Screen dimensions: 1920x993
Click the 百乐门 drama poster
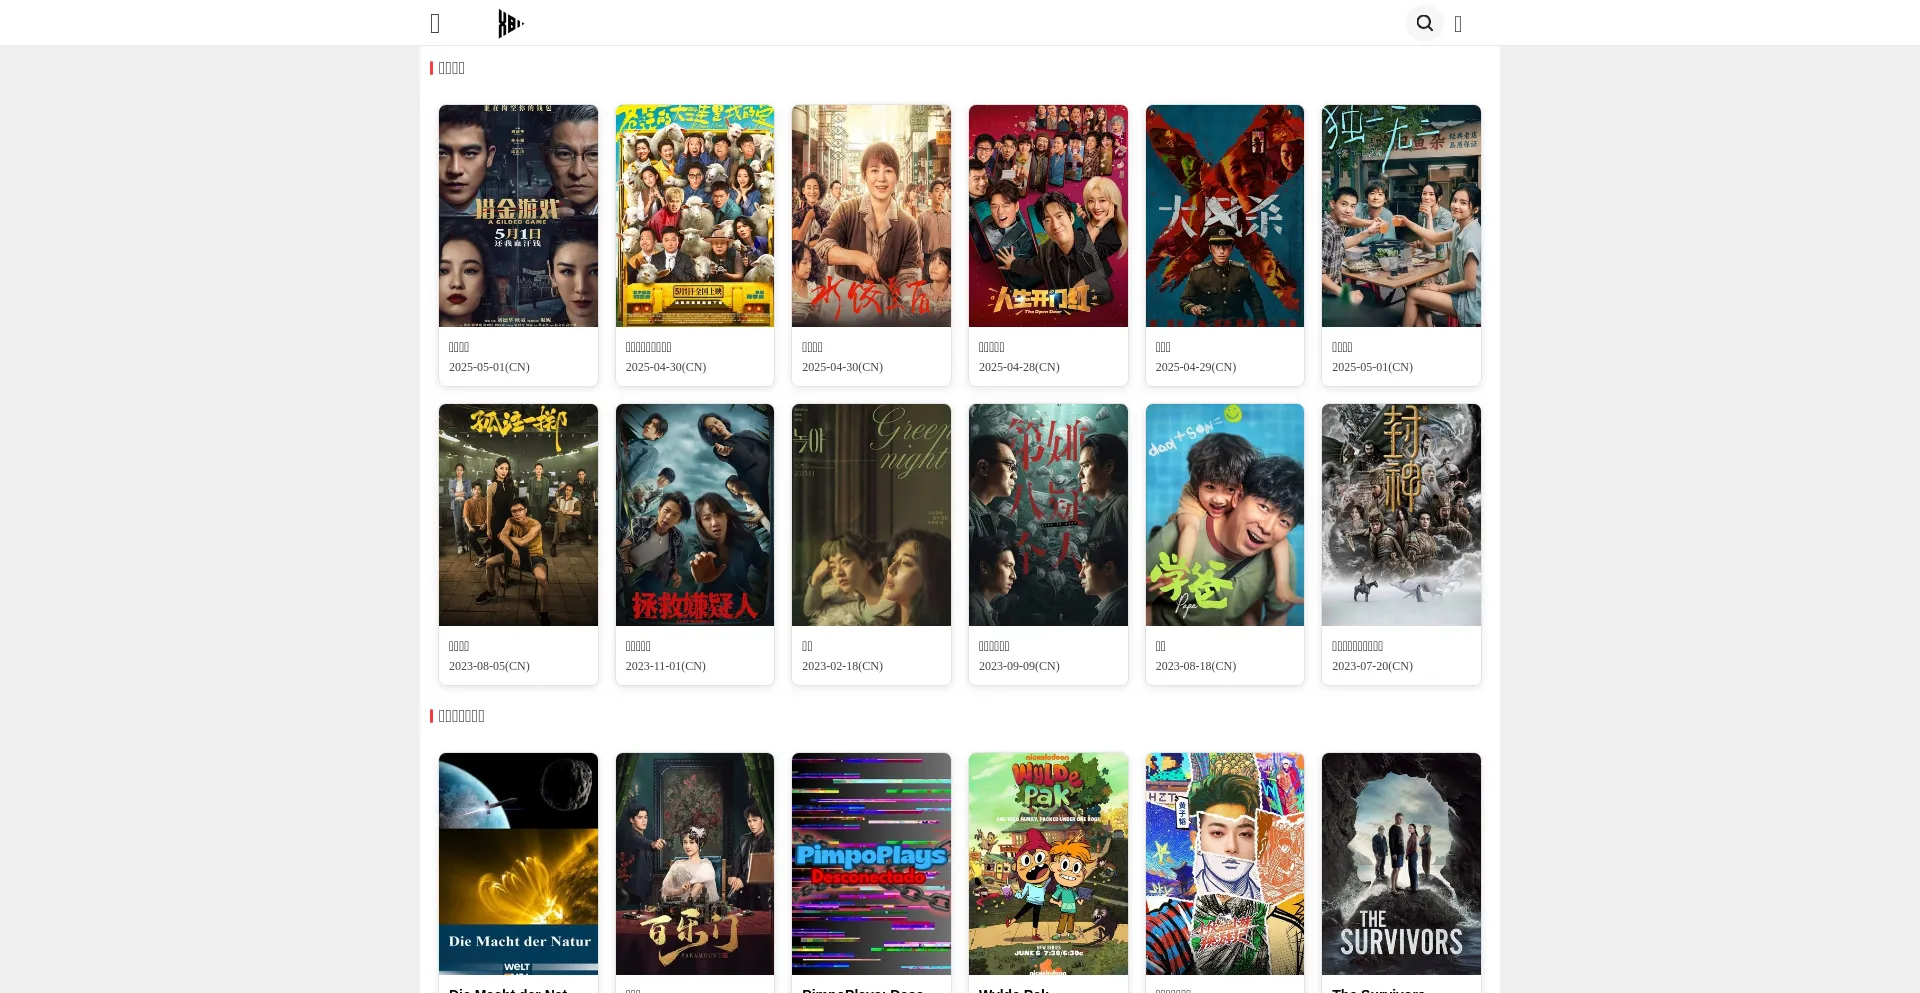tap(694, 863)
